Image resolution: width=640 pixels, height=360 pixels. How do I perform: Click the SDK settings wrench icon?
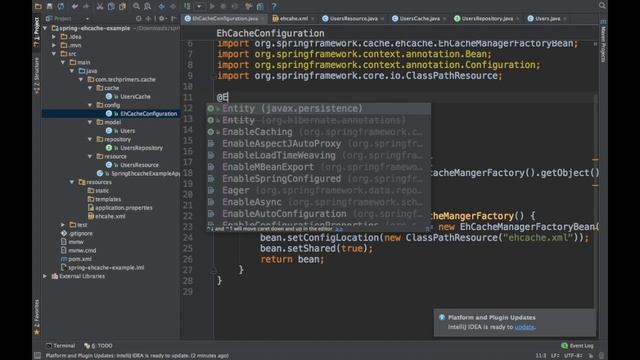click(x=249, y=6)
